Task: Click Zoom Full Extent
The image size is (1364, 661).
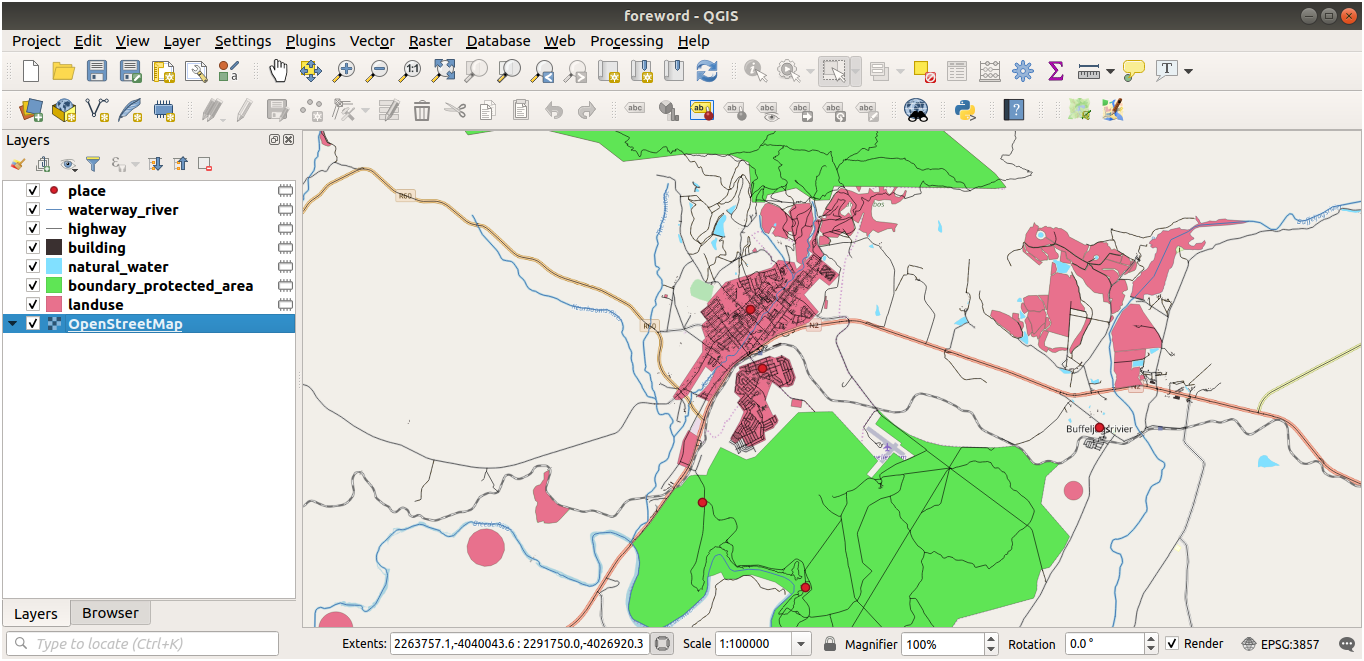Action: click(442, 71)
